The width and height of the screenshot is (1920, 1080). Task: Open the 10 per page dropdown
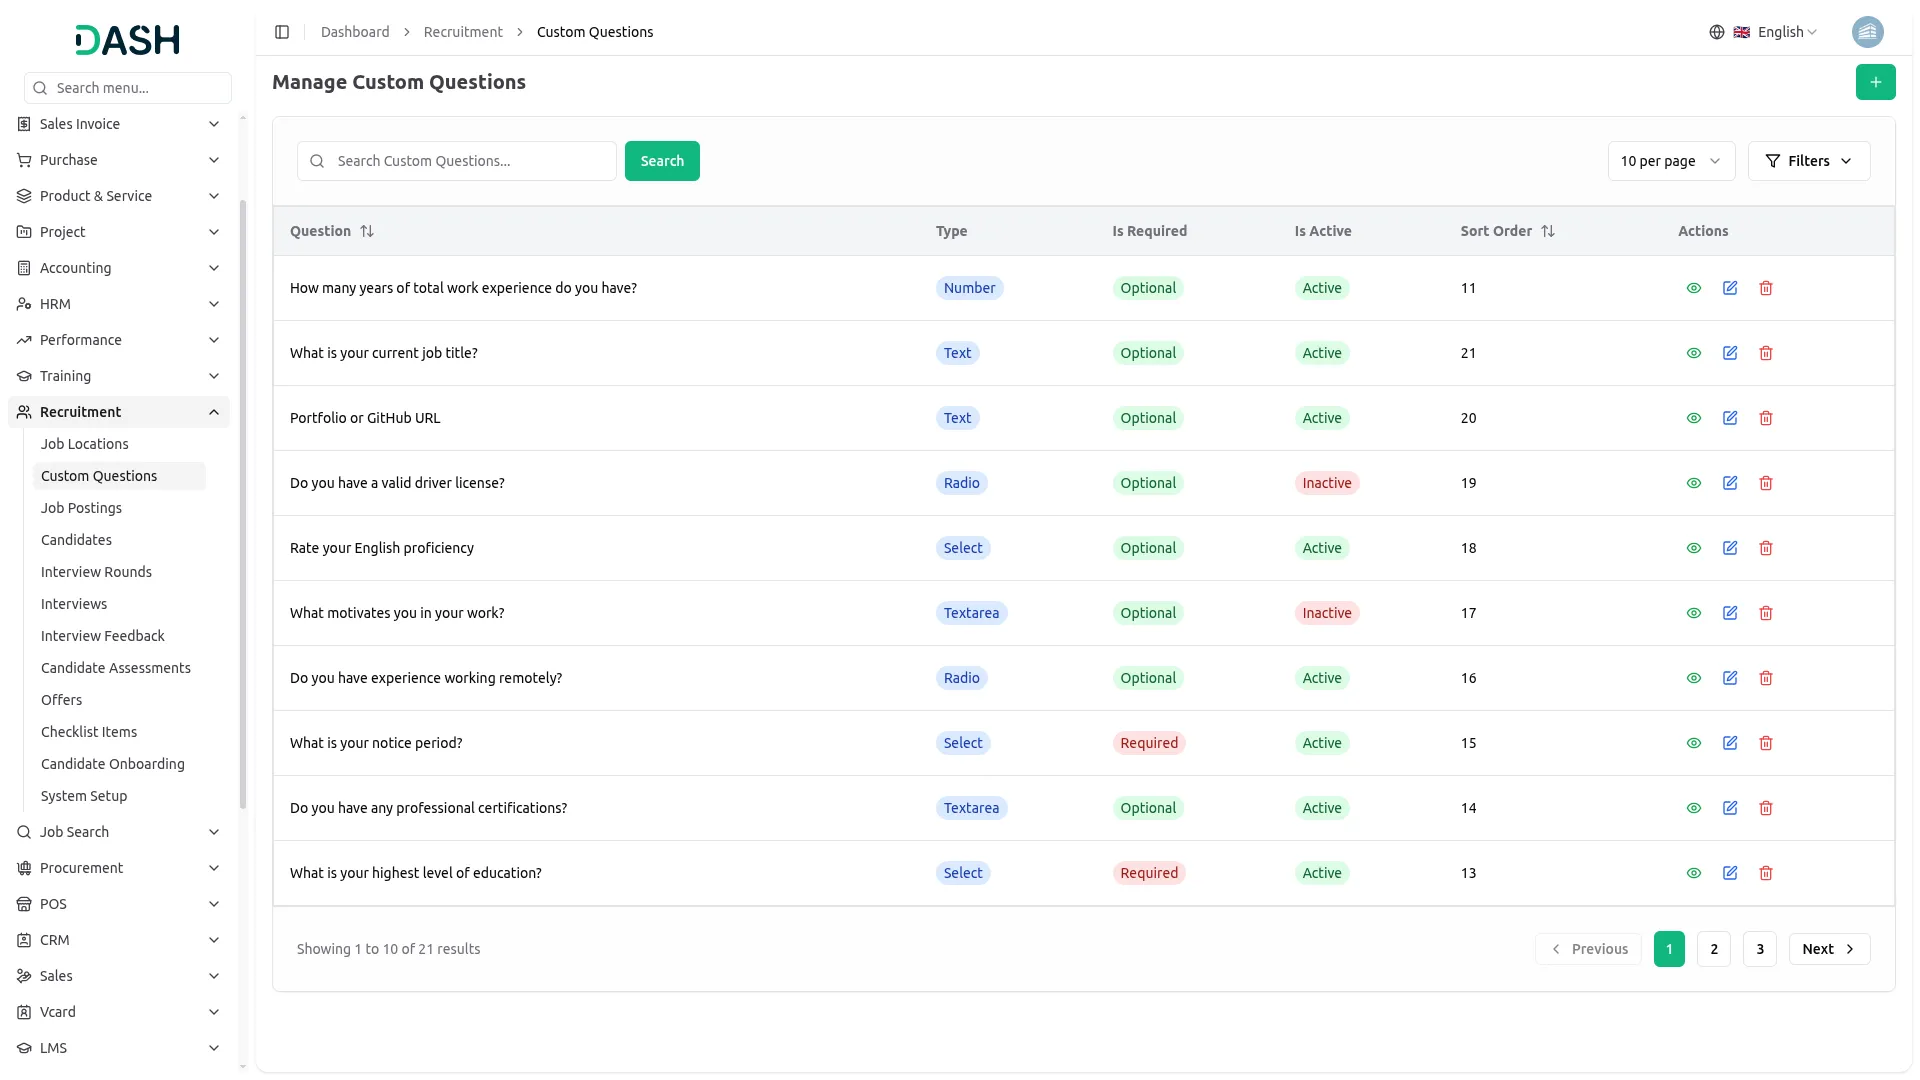click(1670, 161)
